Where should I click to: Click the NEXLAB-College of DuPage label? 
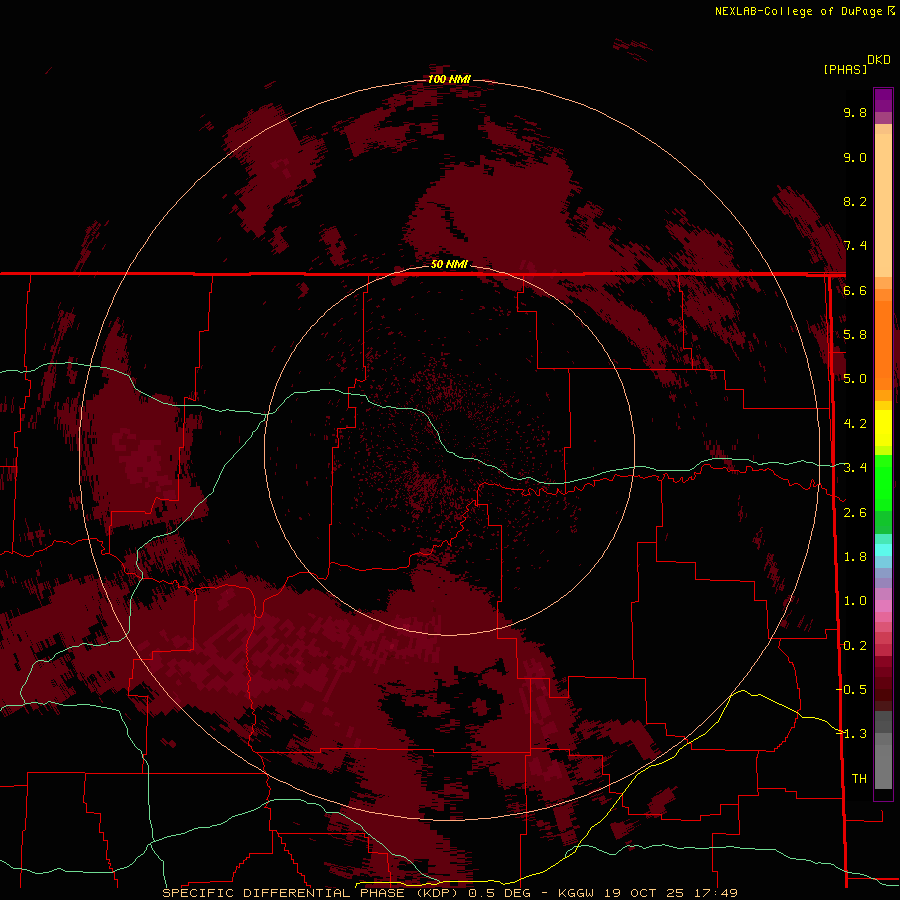(798, 11)
